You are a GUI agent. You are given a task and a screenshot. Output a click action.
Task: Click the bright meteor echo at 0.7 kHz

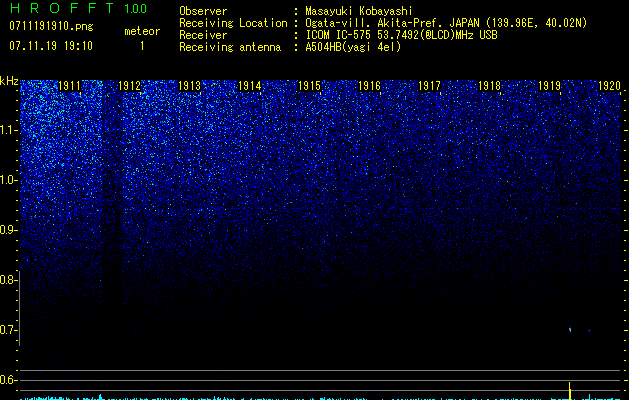570,330
